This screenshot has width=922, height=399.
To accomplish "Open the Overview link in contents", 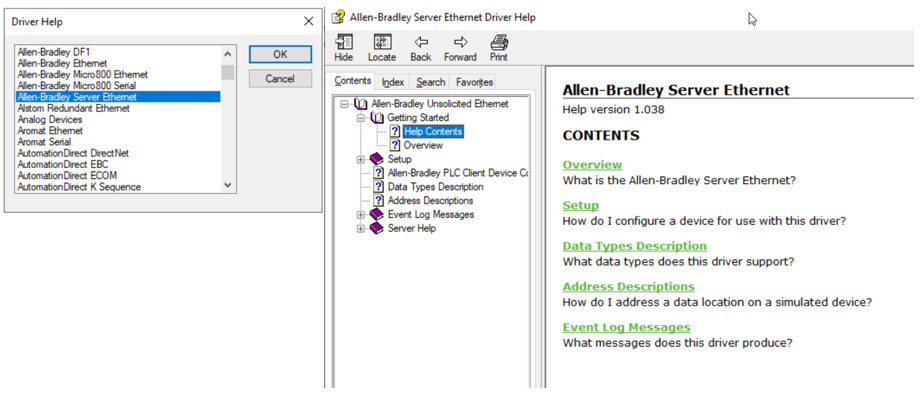I will pos(592,165).
